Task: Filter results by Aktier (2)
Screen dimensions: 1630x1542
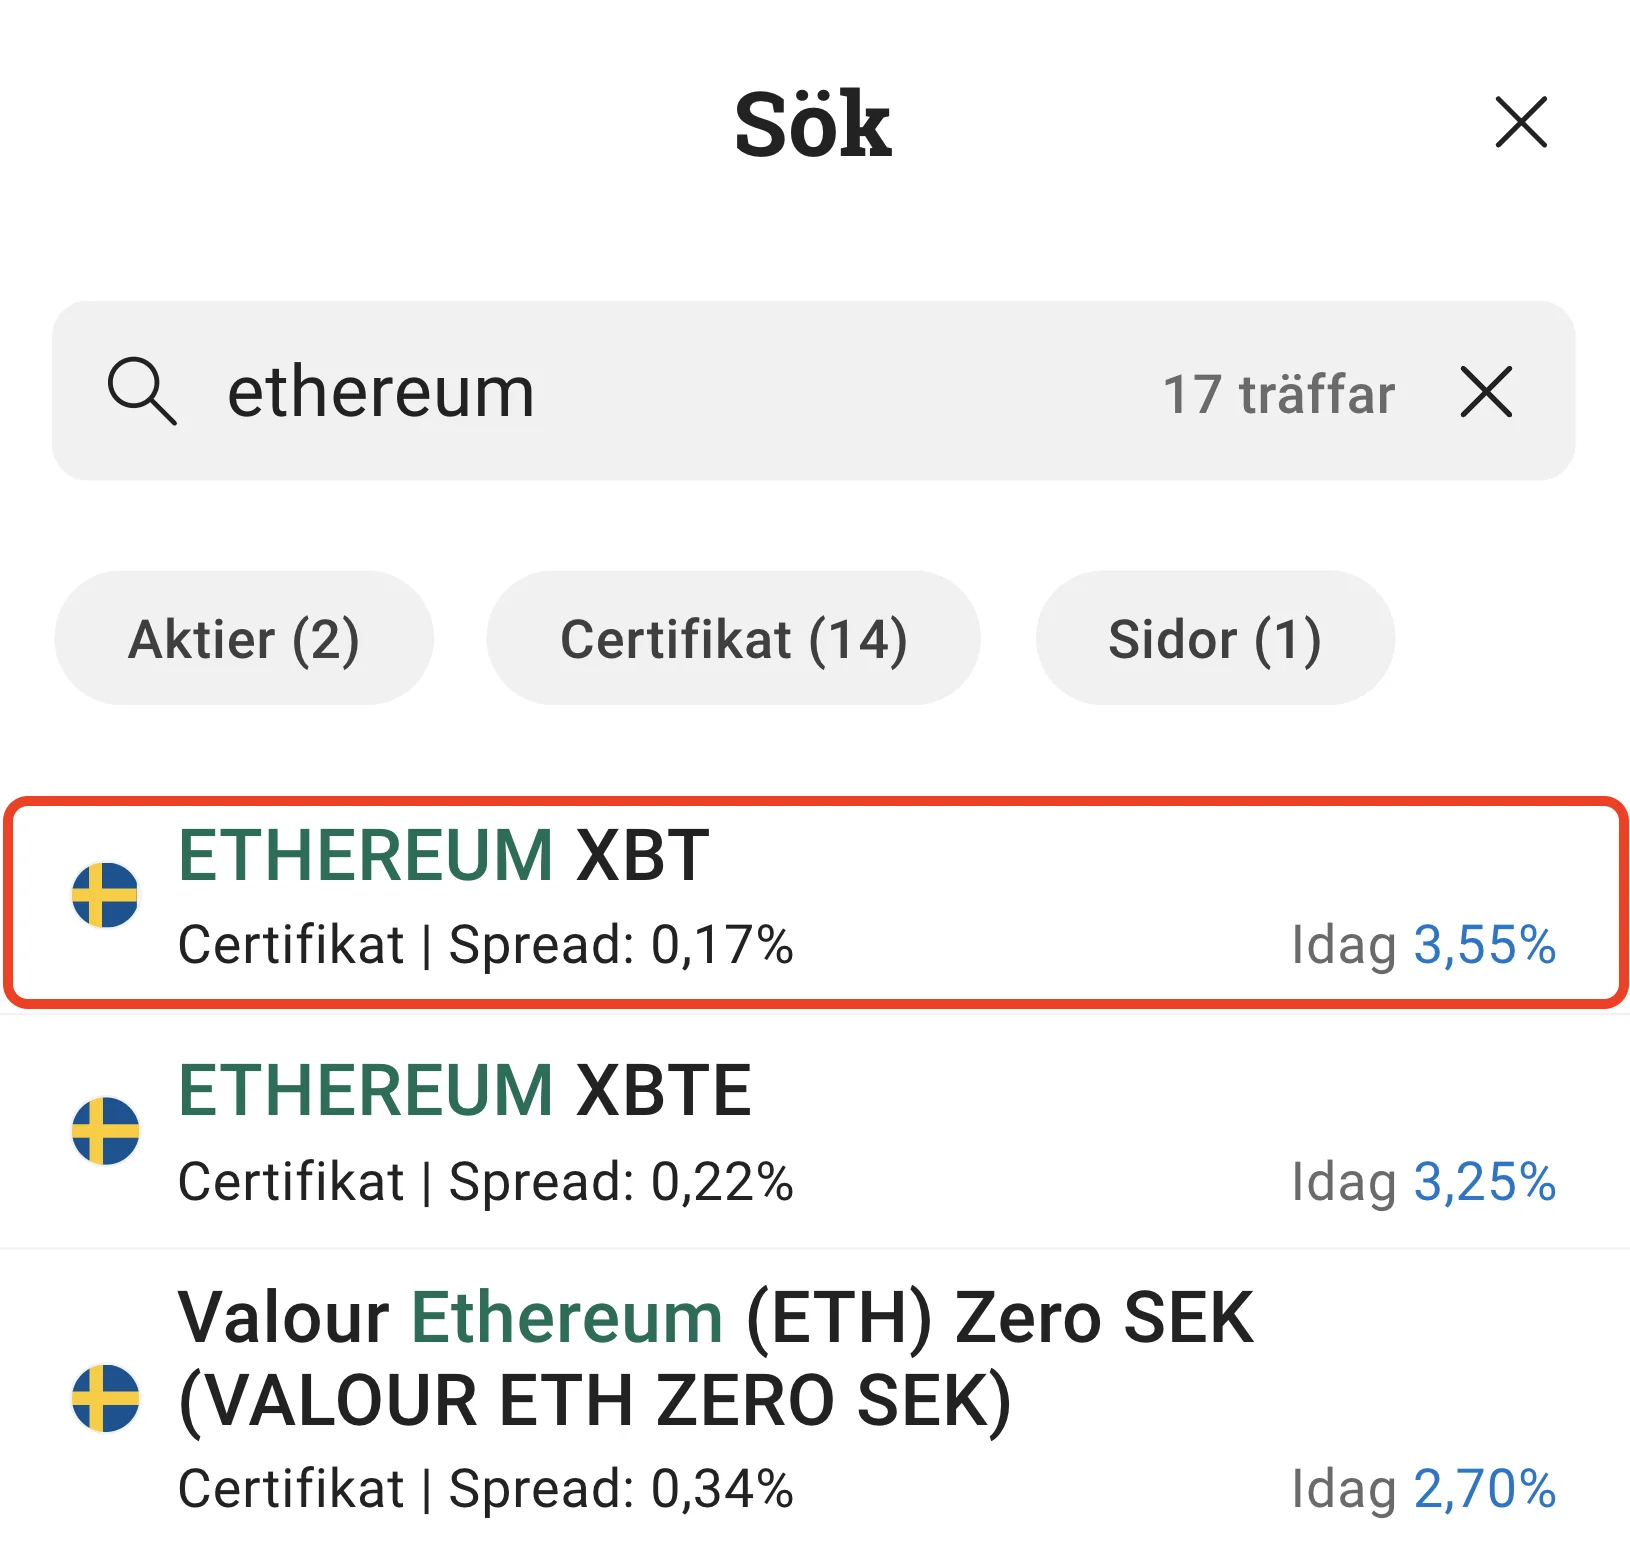Action: (244, 639)
